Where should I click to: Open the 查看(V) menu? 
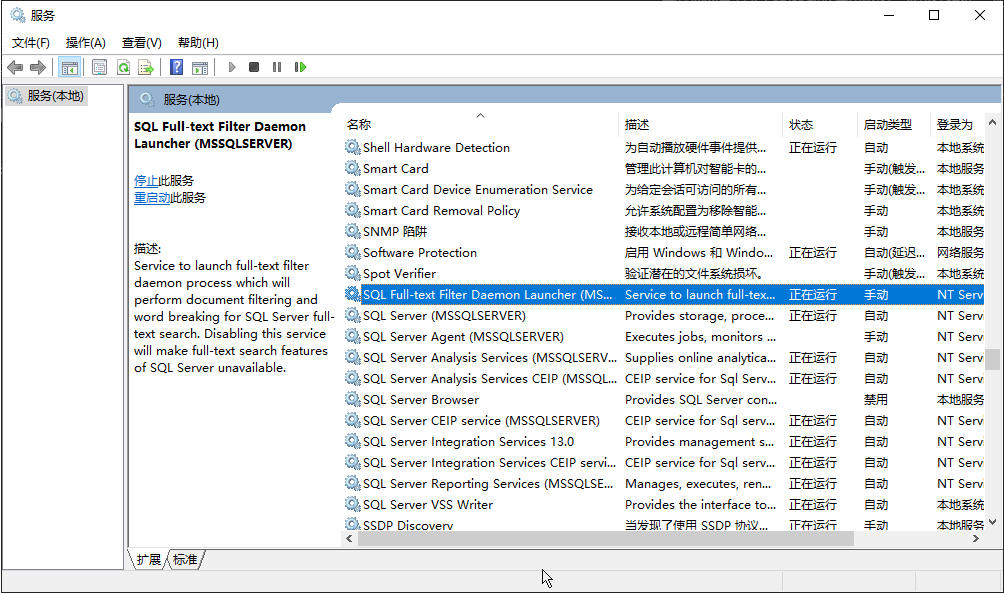pos(142,43)
